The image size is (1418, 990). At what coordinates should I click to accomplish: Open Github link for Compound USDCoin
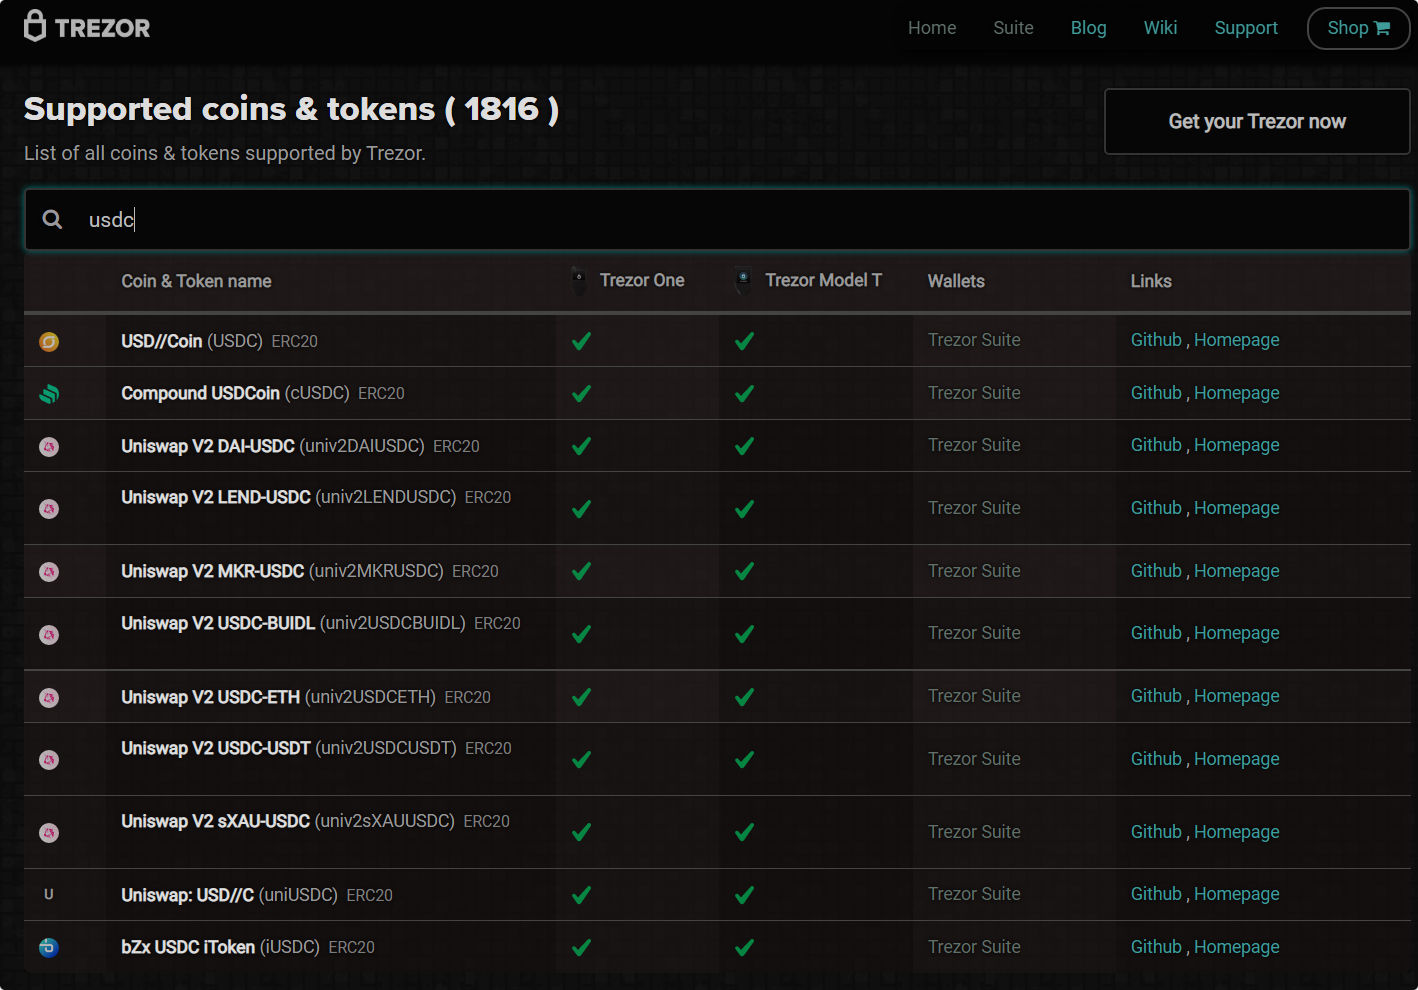point(1156,393)
